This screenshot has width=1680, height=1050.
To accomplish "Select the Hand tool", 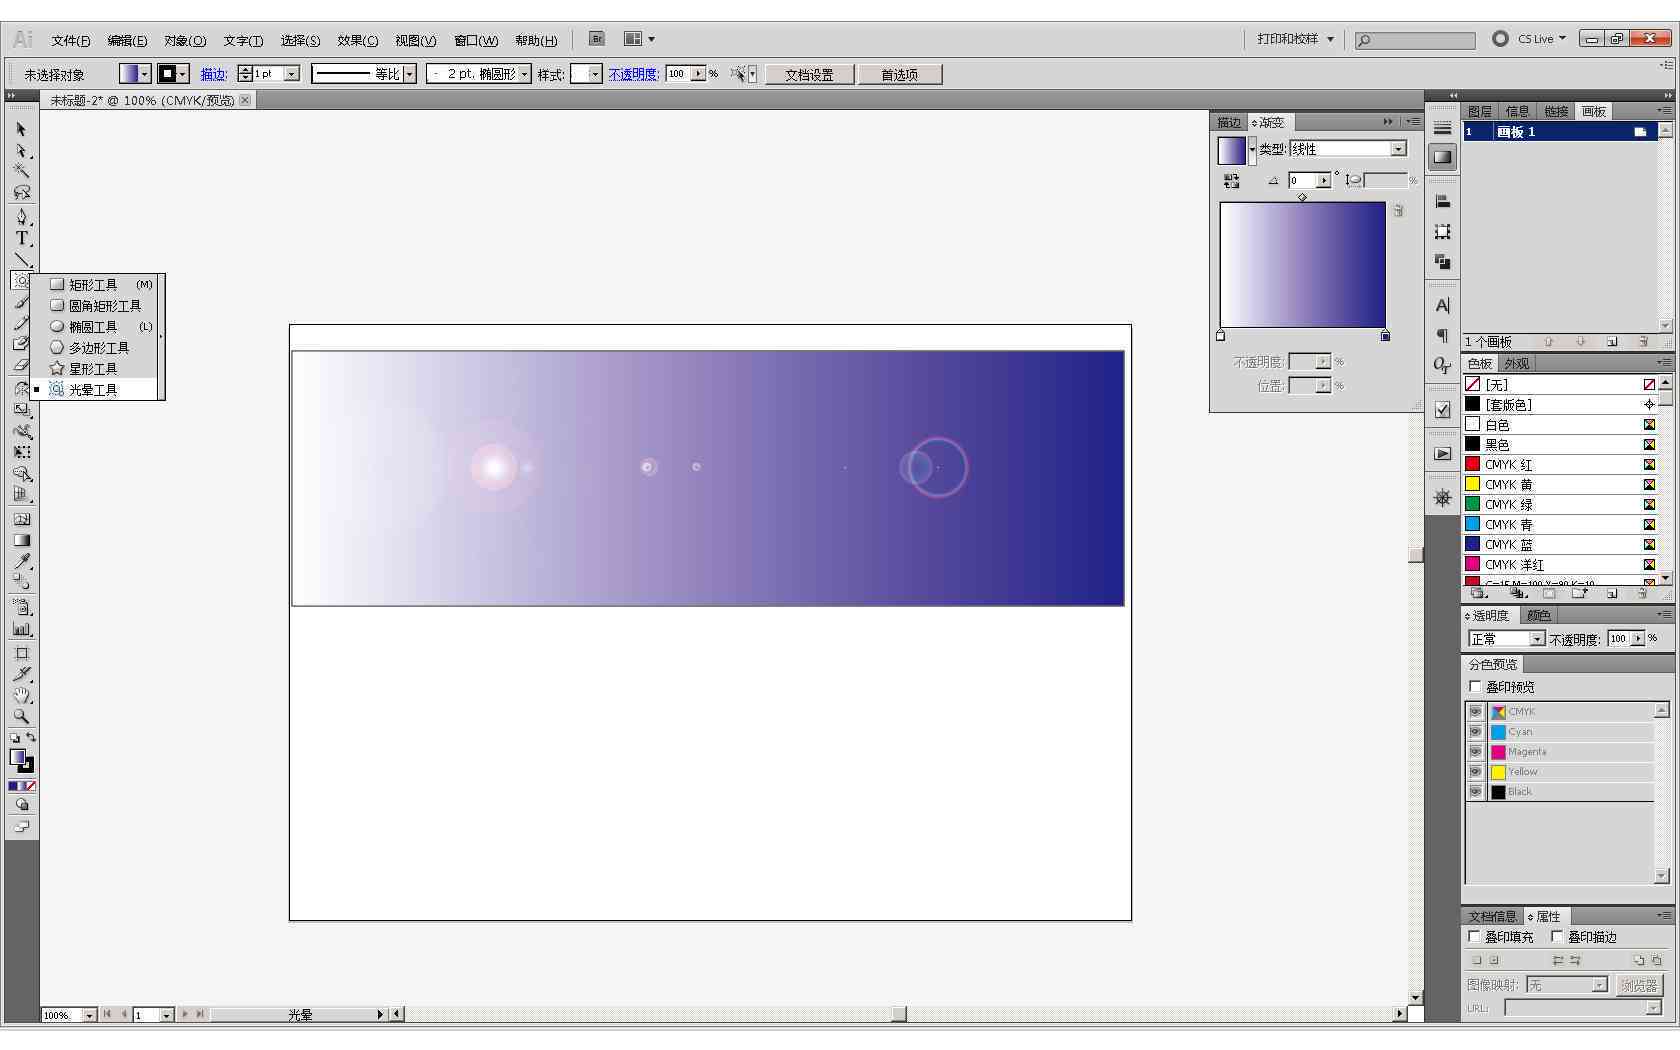I will 21,695.
